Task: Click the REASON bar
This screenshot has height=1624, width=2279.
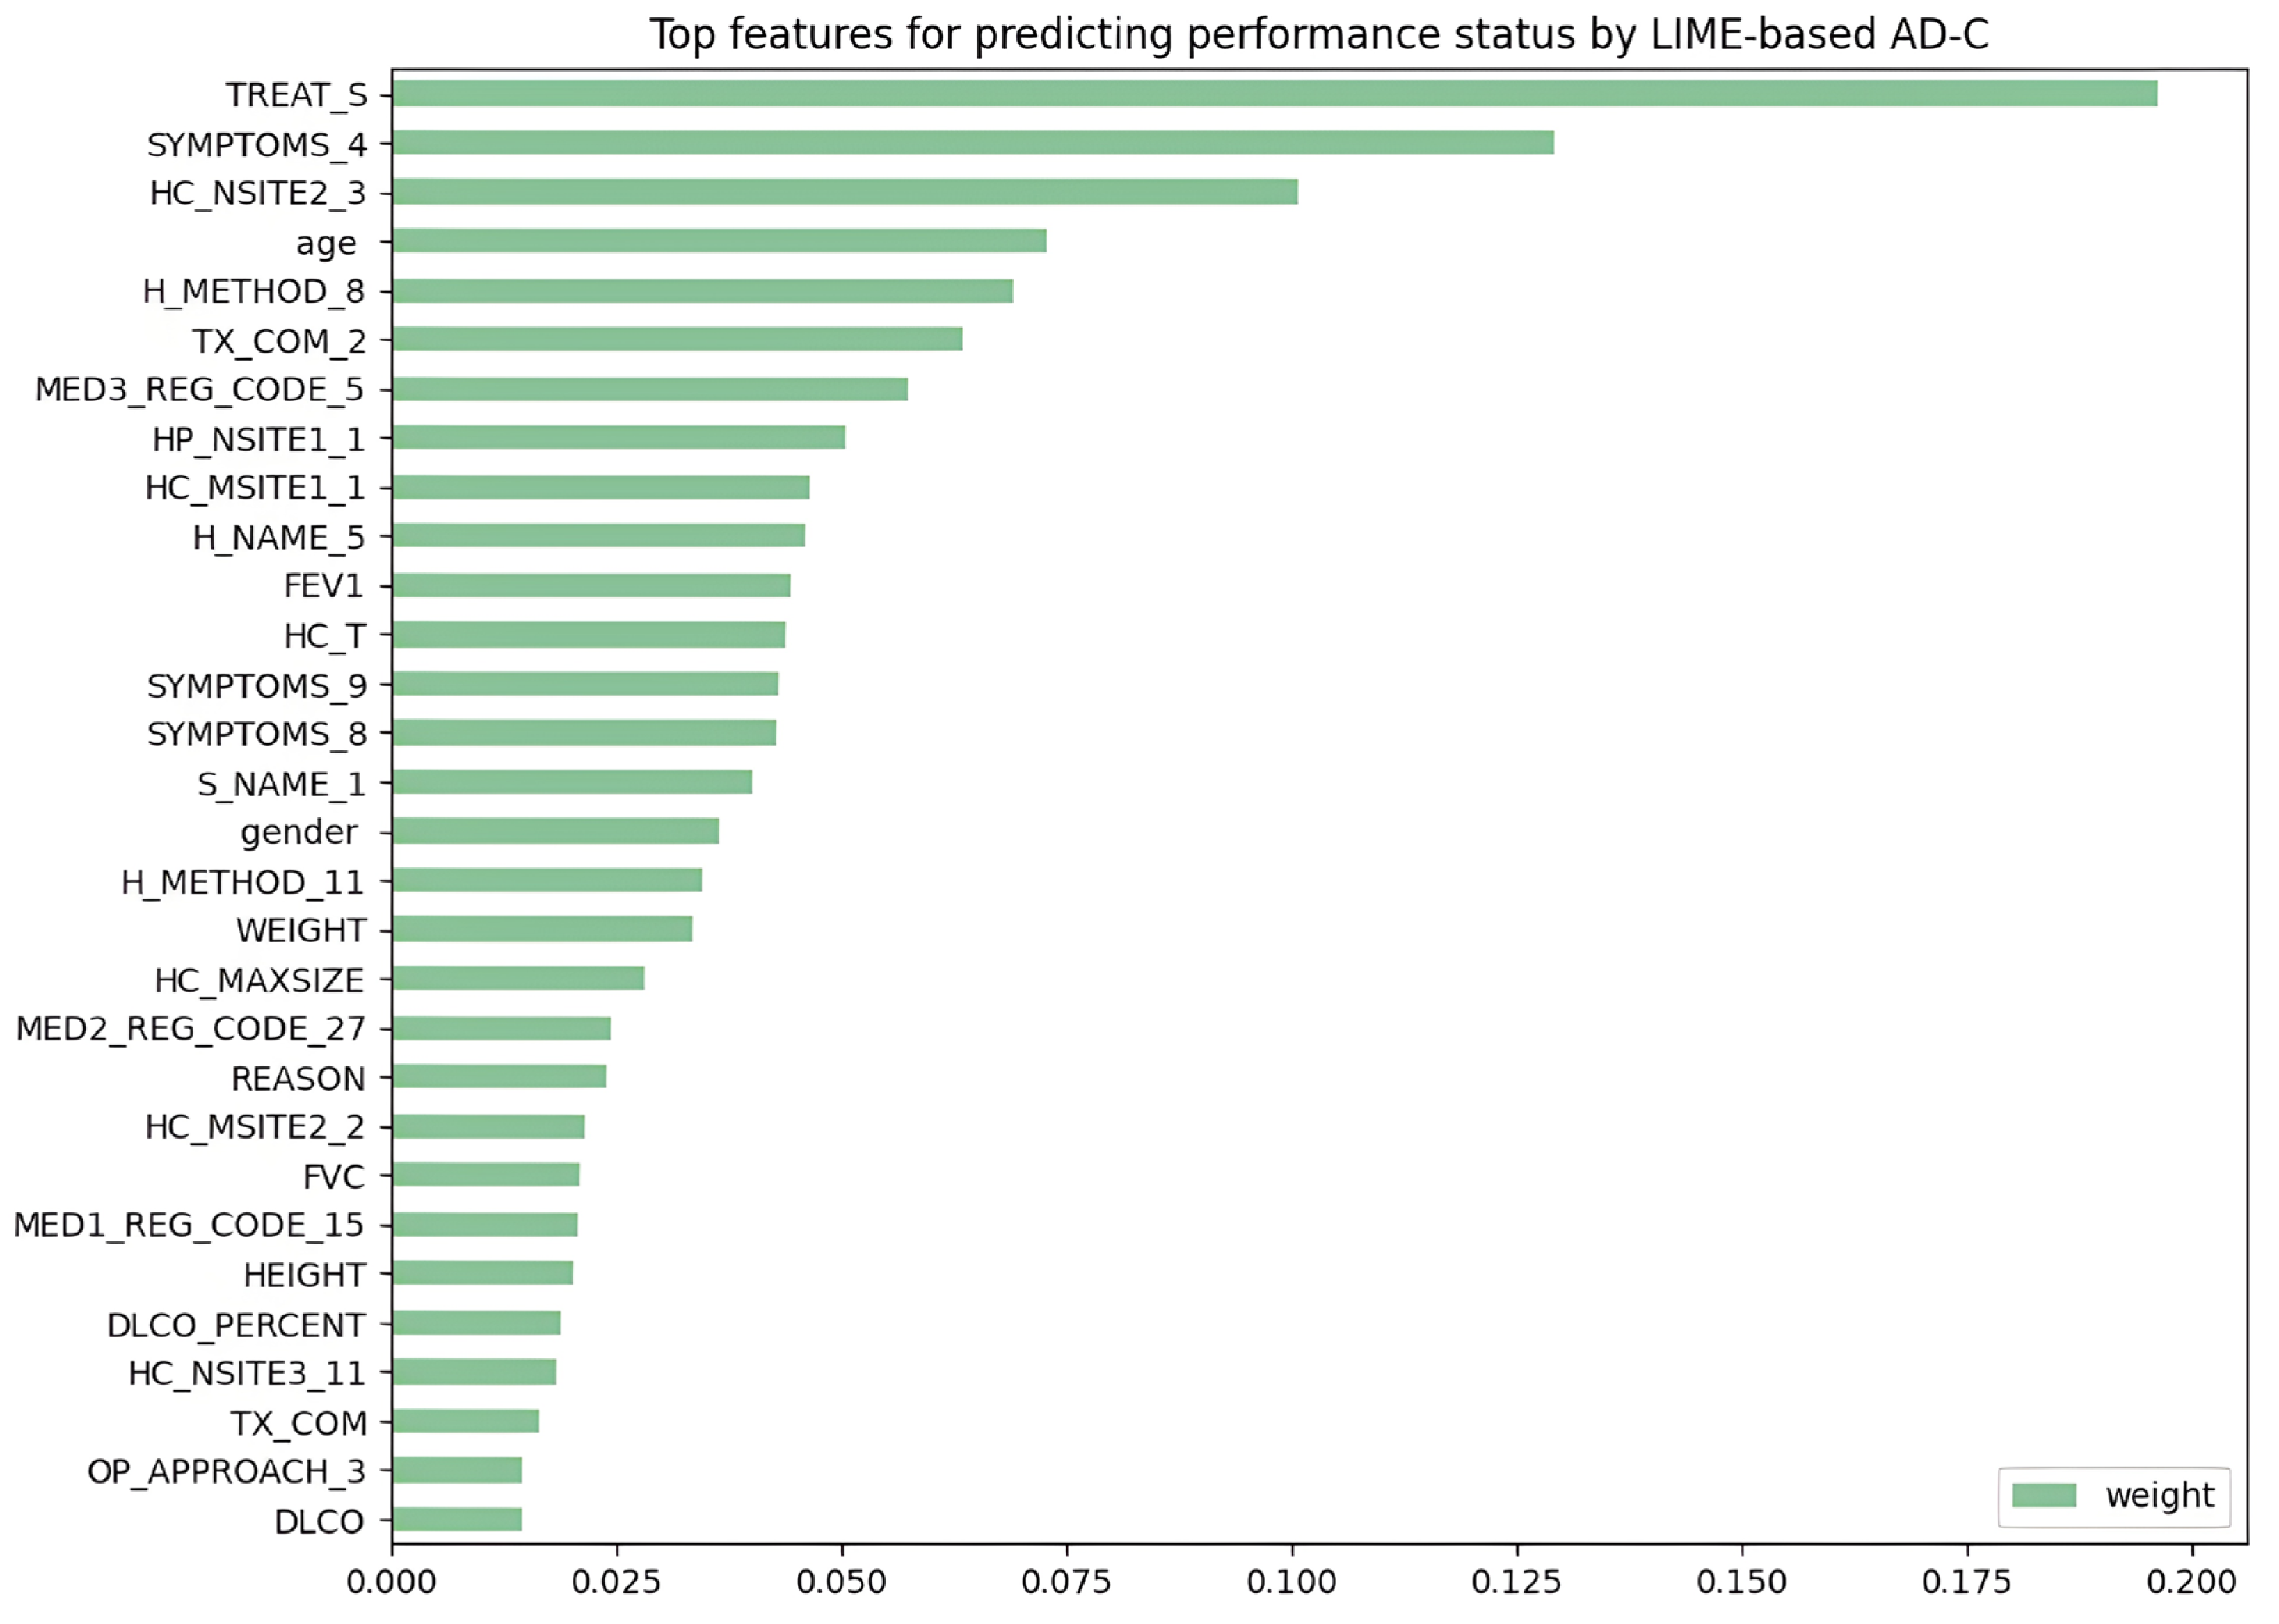Action: pyautogui.click(x=499, y=1077)
